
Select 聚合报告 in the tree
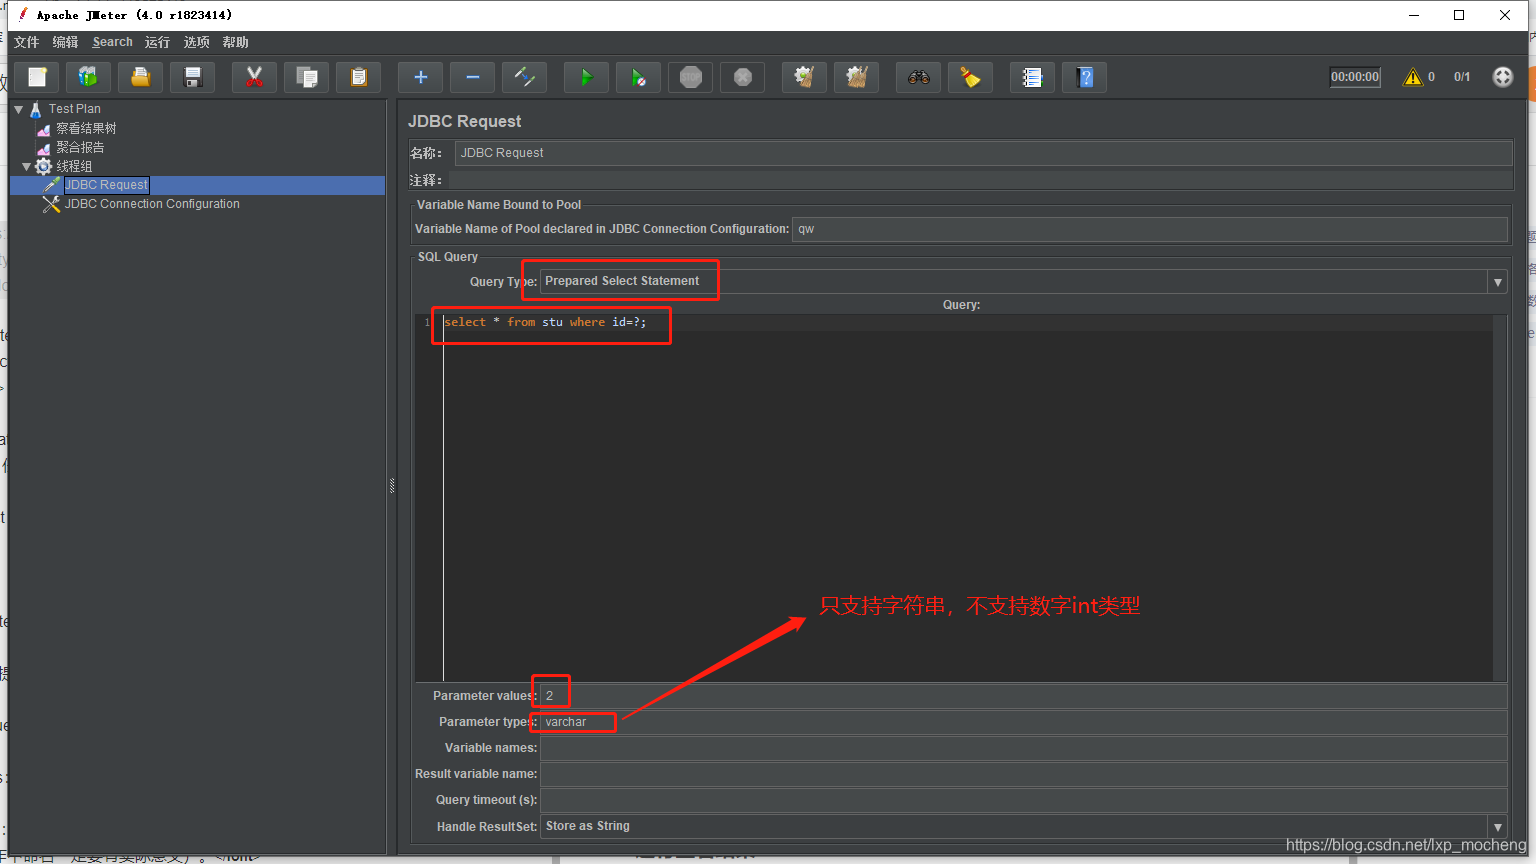click(x=80, y=147)
